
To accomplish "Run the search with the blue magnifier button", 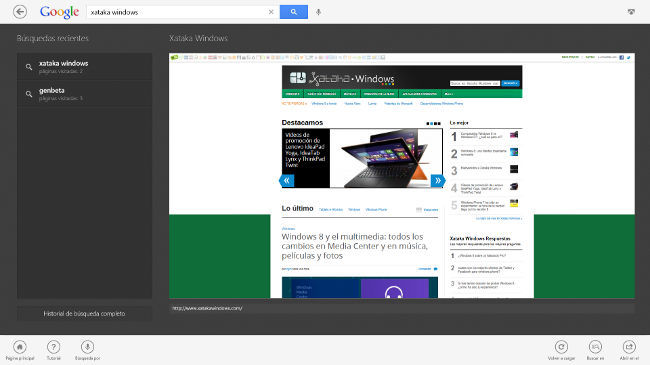I will click(x=294, y=12).
